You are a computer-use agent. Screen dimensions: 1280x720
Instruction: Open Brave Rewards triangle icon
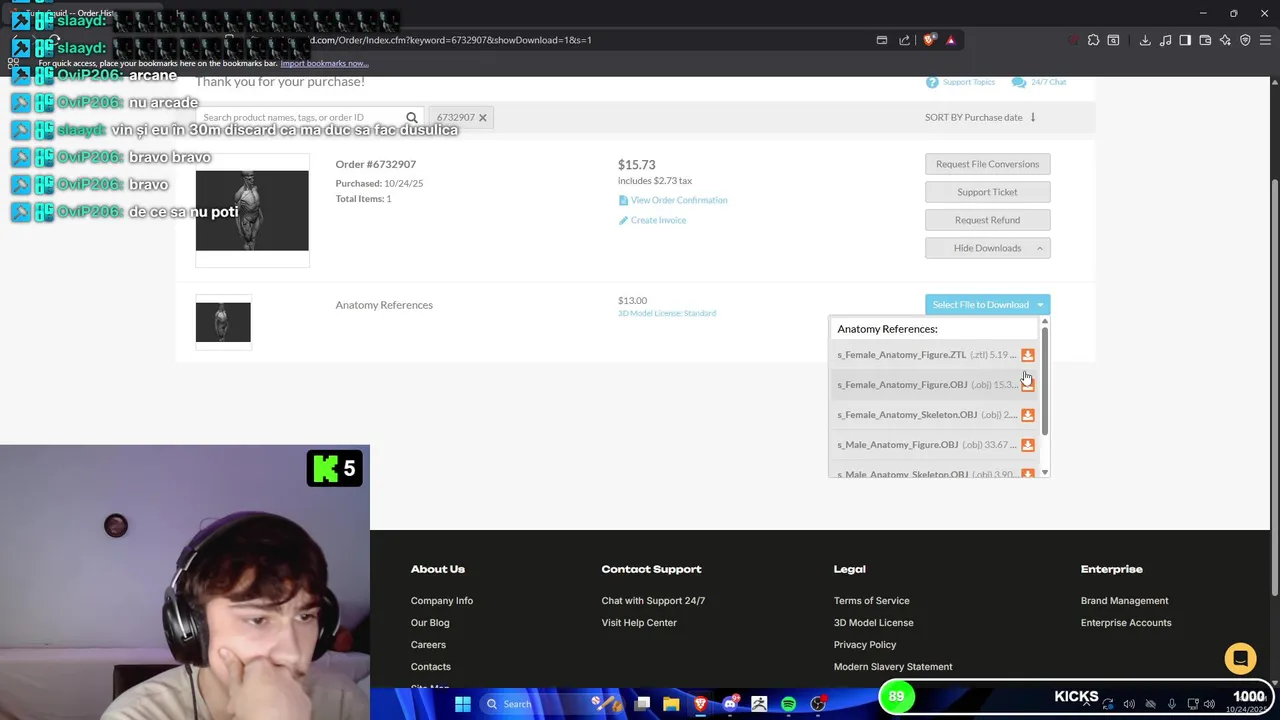950,40
